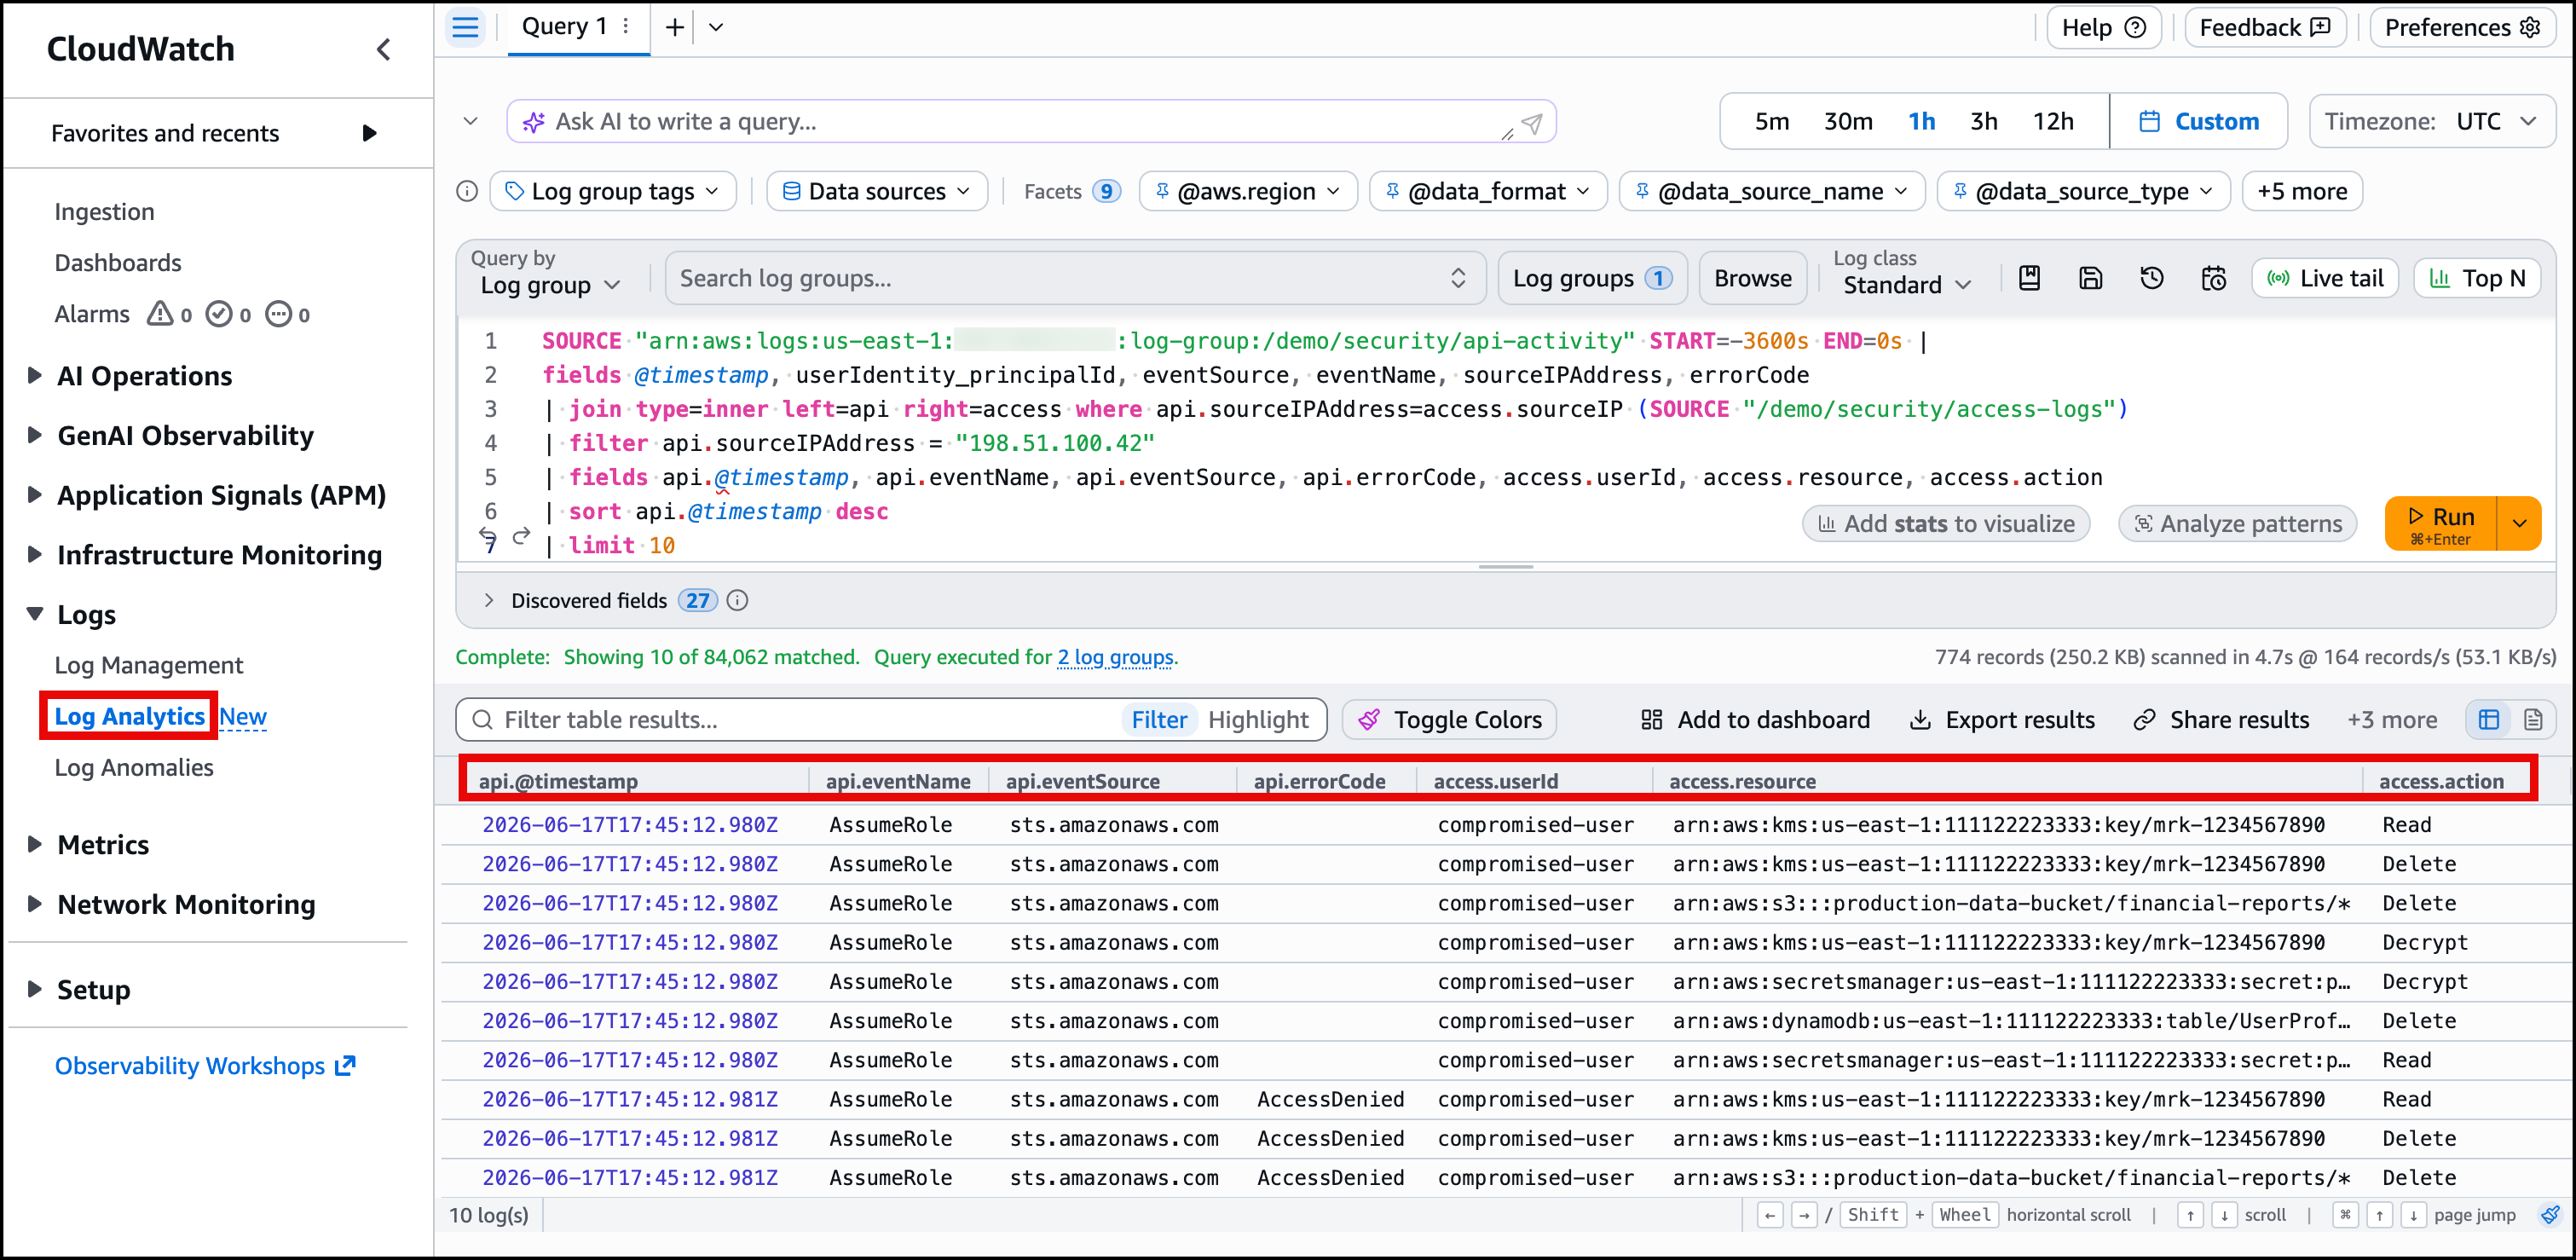The image size is (2576, 1260).
Task: Open the Top N view
Action: click(2477, 278)
